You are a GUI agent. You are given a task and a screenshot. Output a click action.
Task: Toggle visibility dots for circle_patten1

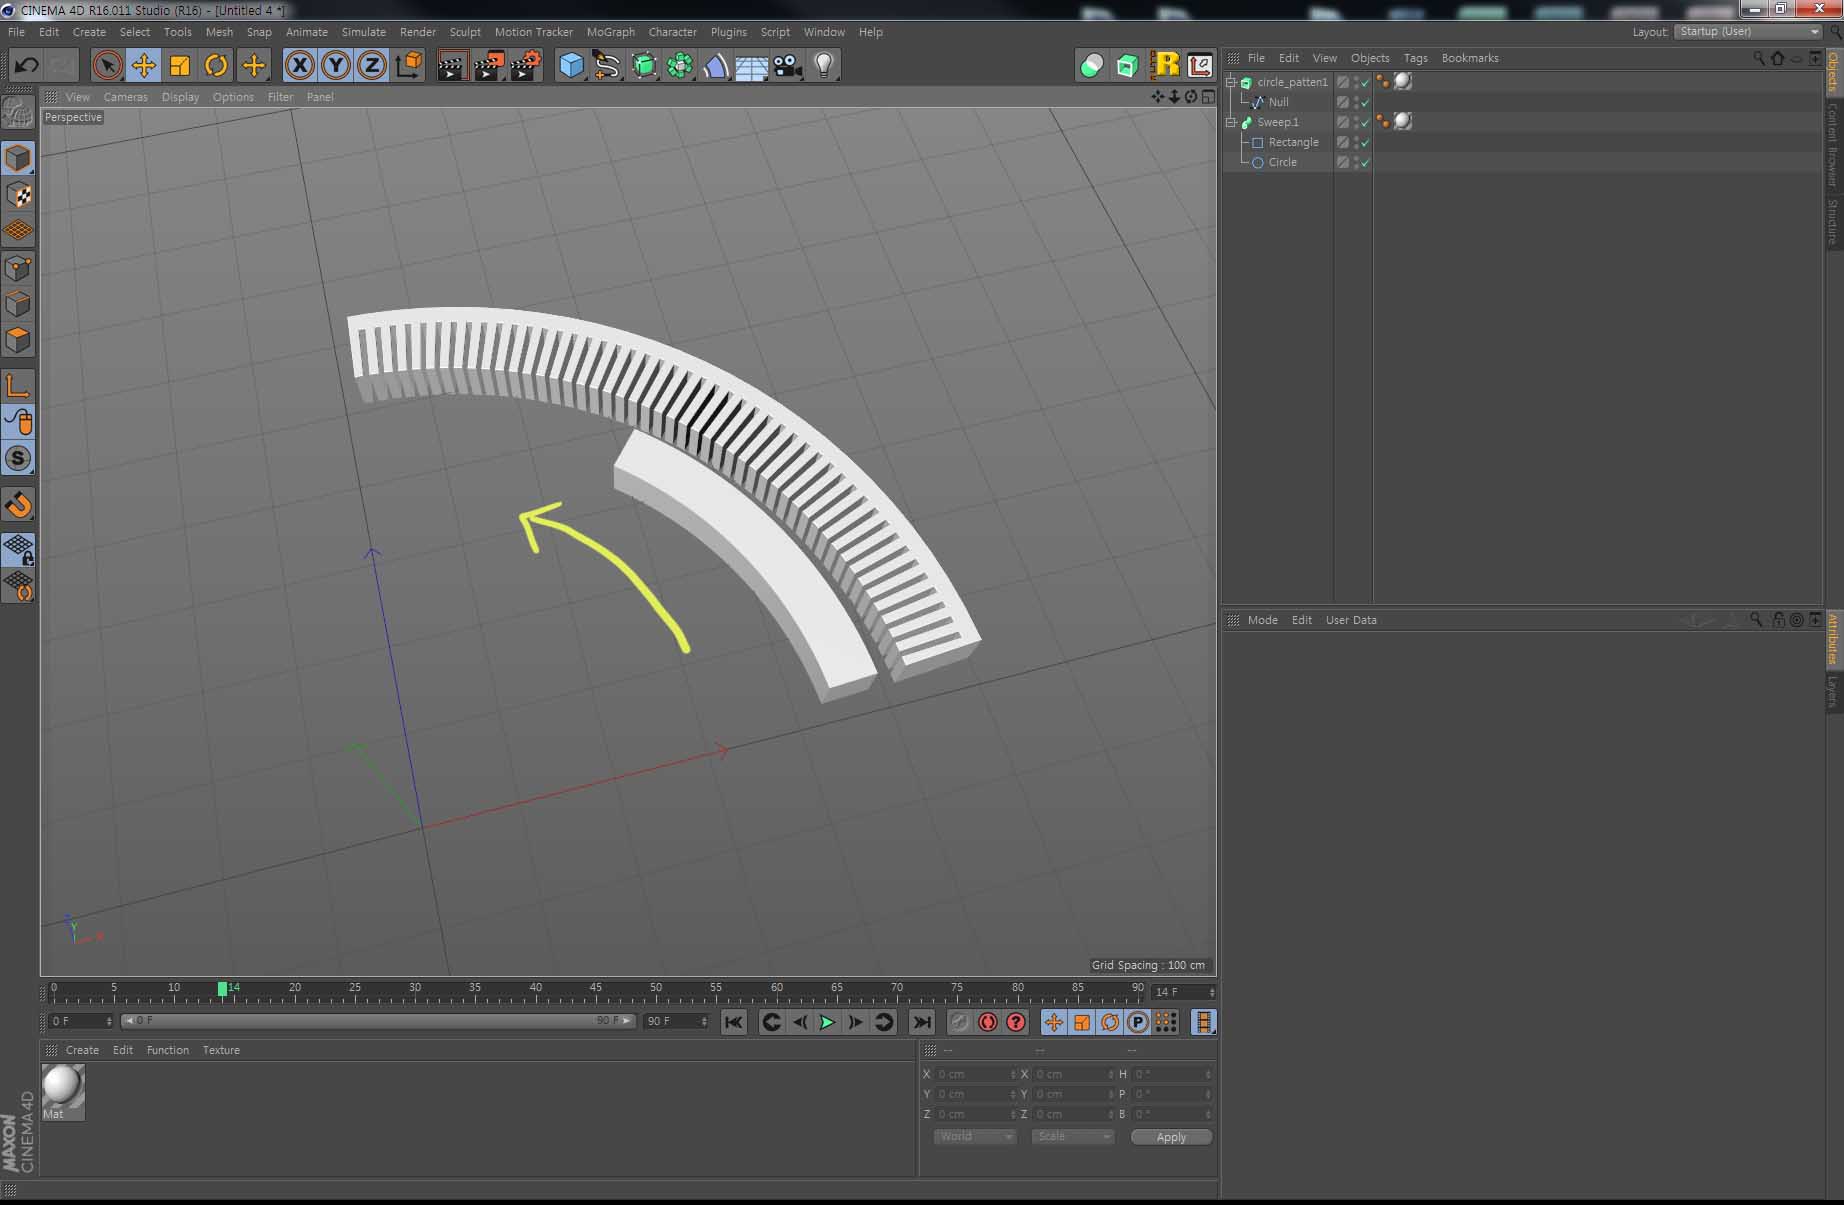(1356, 82)
